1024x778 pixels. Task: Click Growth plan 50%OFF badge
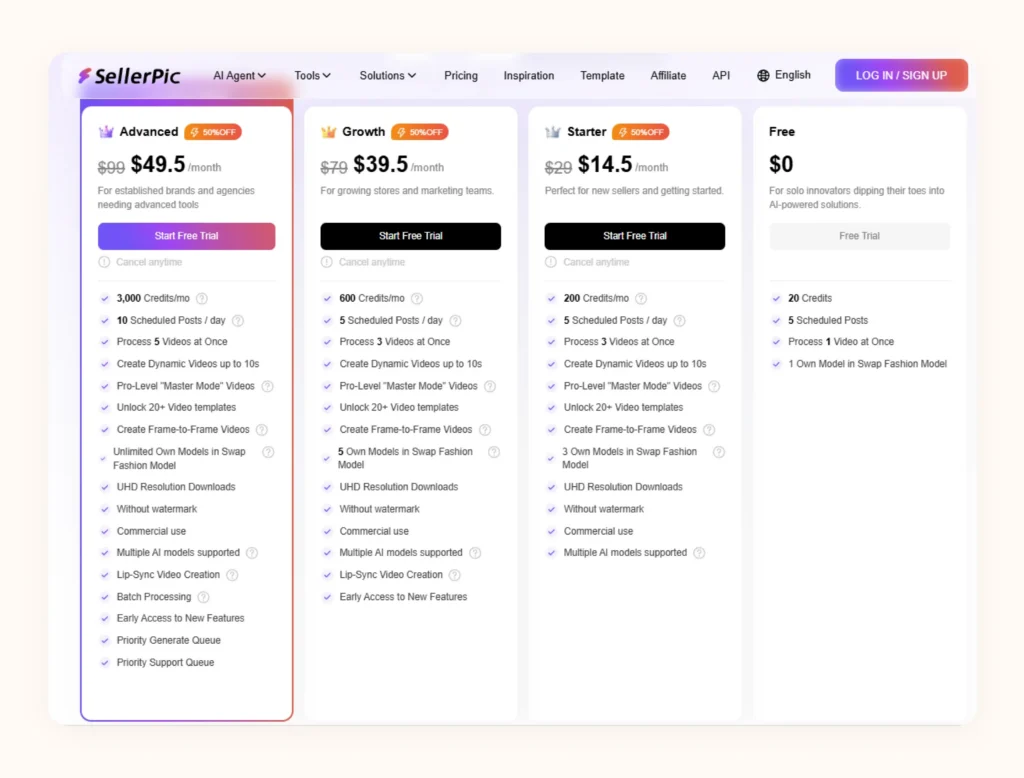click(x=419, y=132)
